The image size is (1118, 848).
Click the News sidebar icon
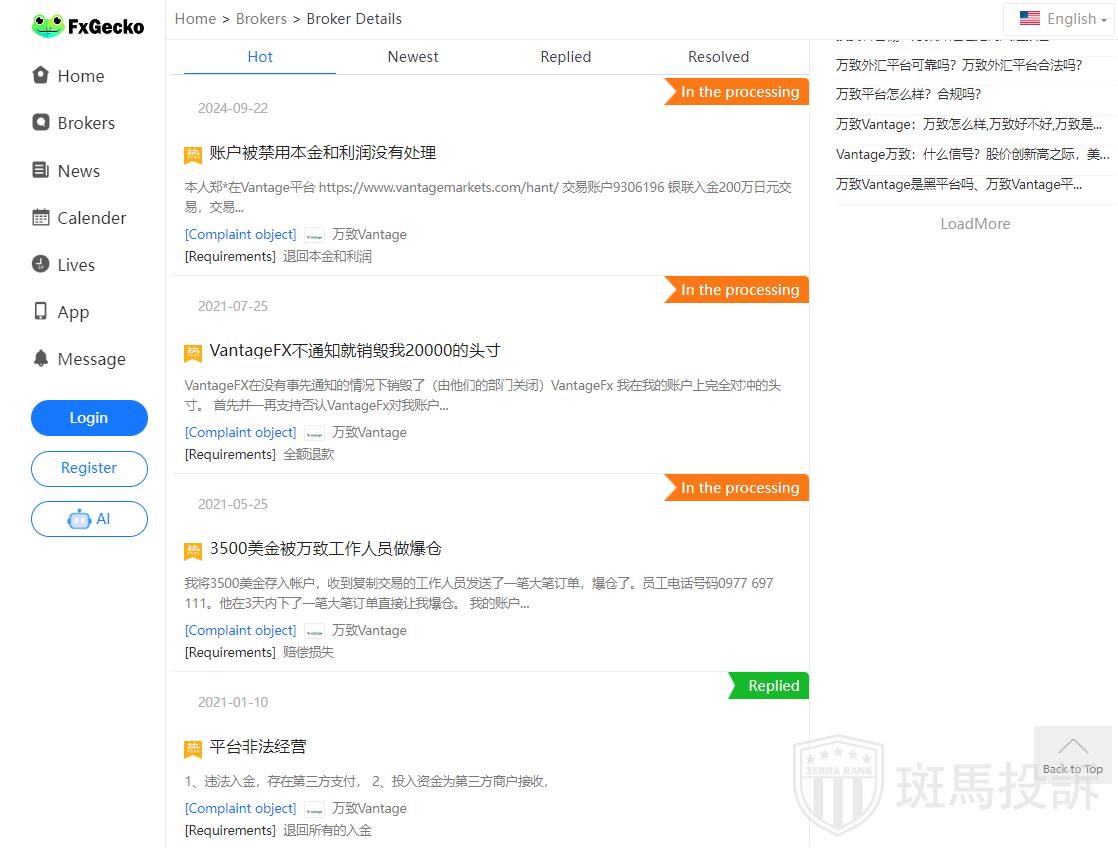coord(41,170)
